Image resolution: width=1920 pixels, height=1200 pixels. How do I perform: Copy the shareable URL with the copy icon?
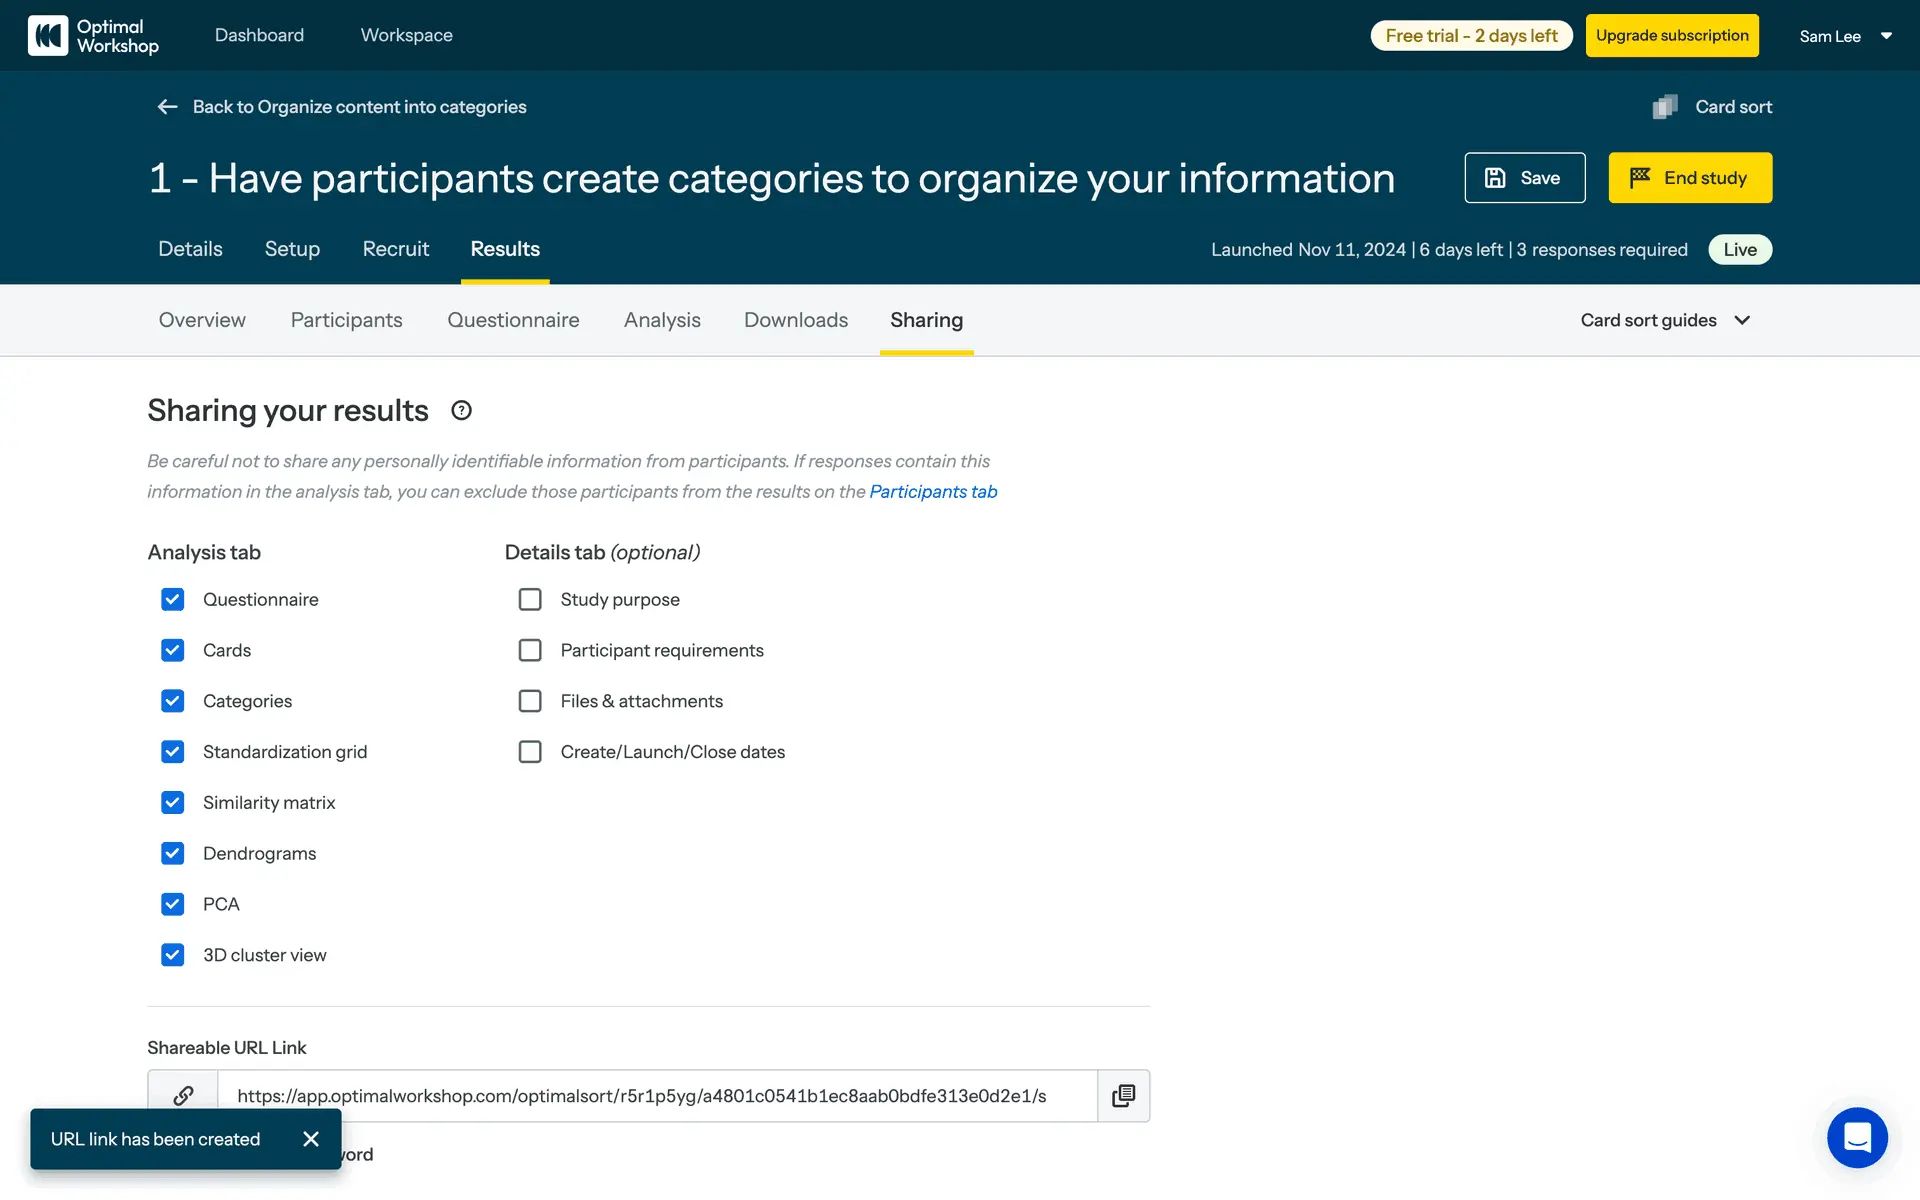click(1123, 1096)
